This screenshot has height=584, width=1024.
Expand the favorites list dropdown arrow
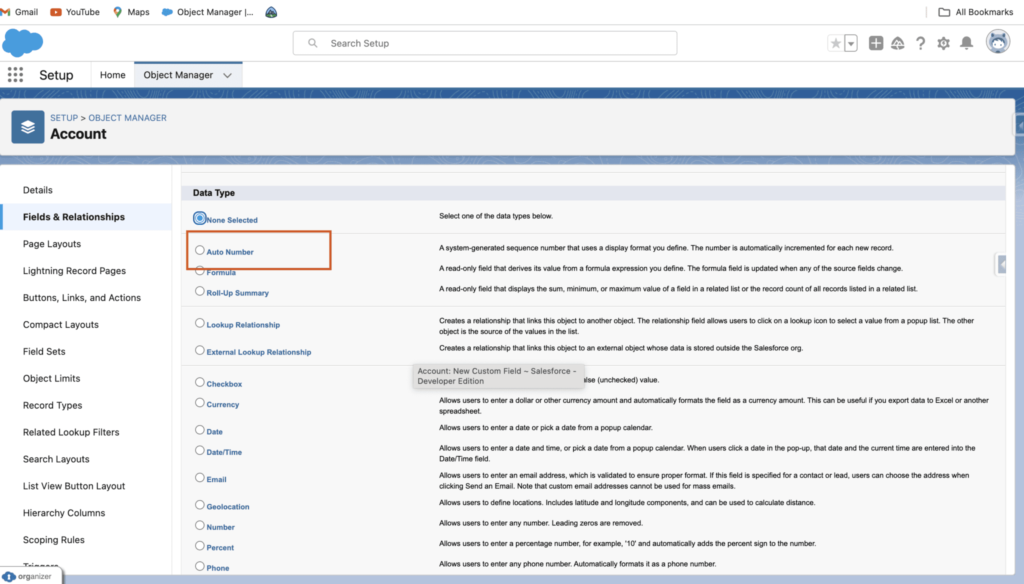[849, 43]
